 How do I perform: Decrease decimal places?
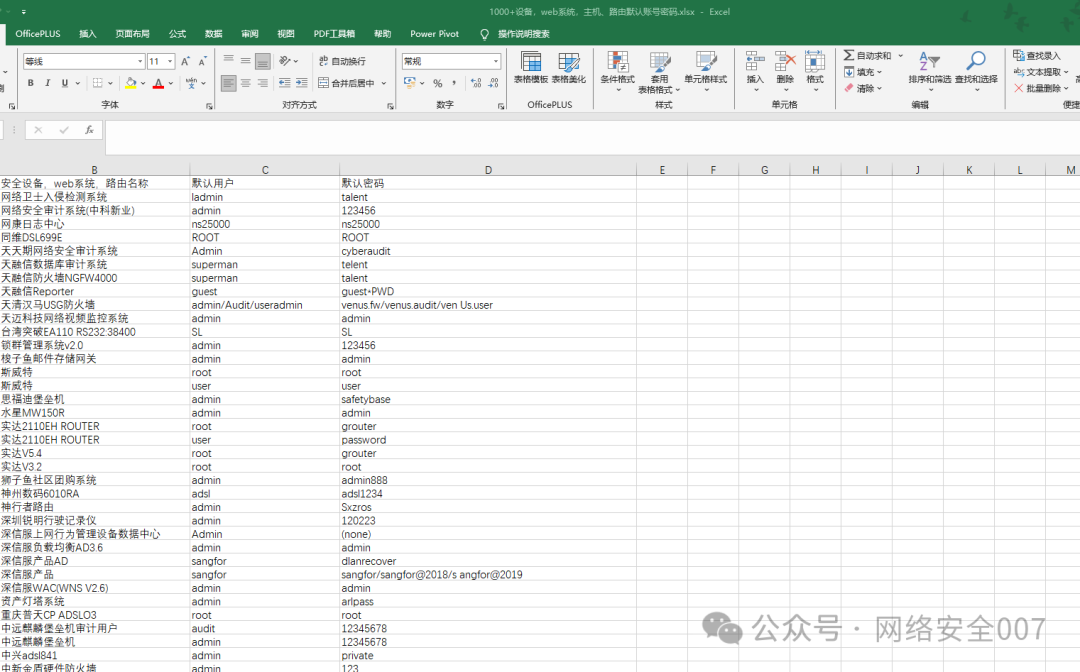[x=493, y=83]
